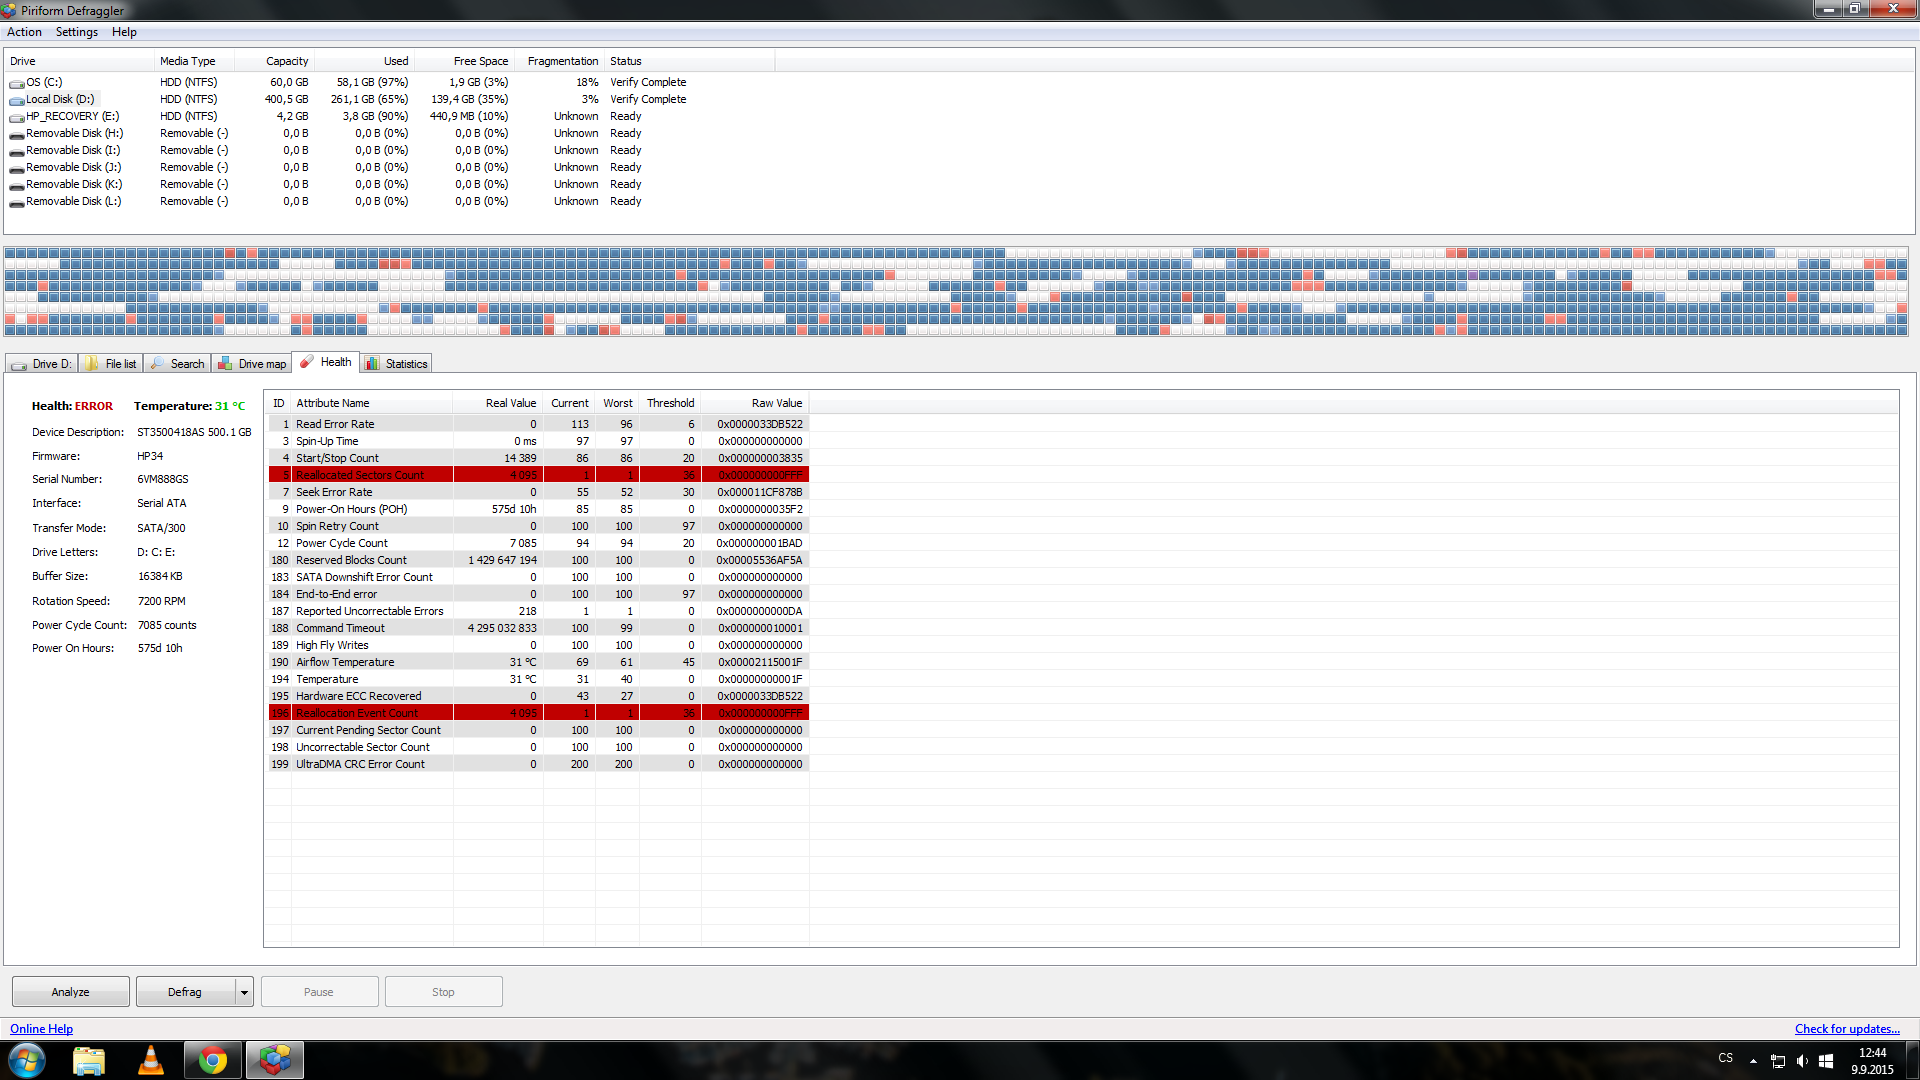Open Google Chrome from the taskbar

(213, 1060)
